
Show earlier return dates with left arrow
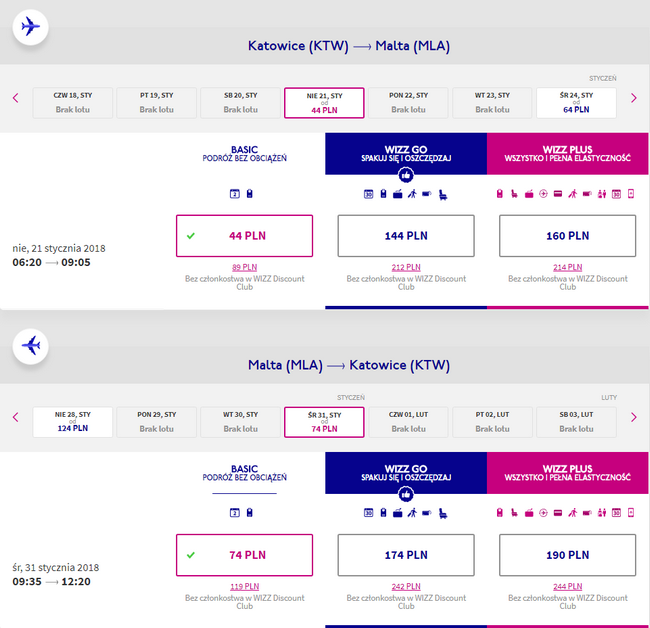click(16, 417)
